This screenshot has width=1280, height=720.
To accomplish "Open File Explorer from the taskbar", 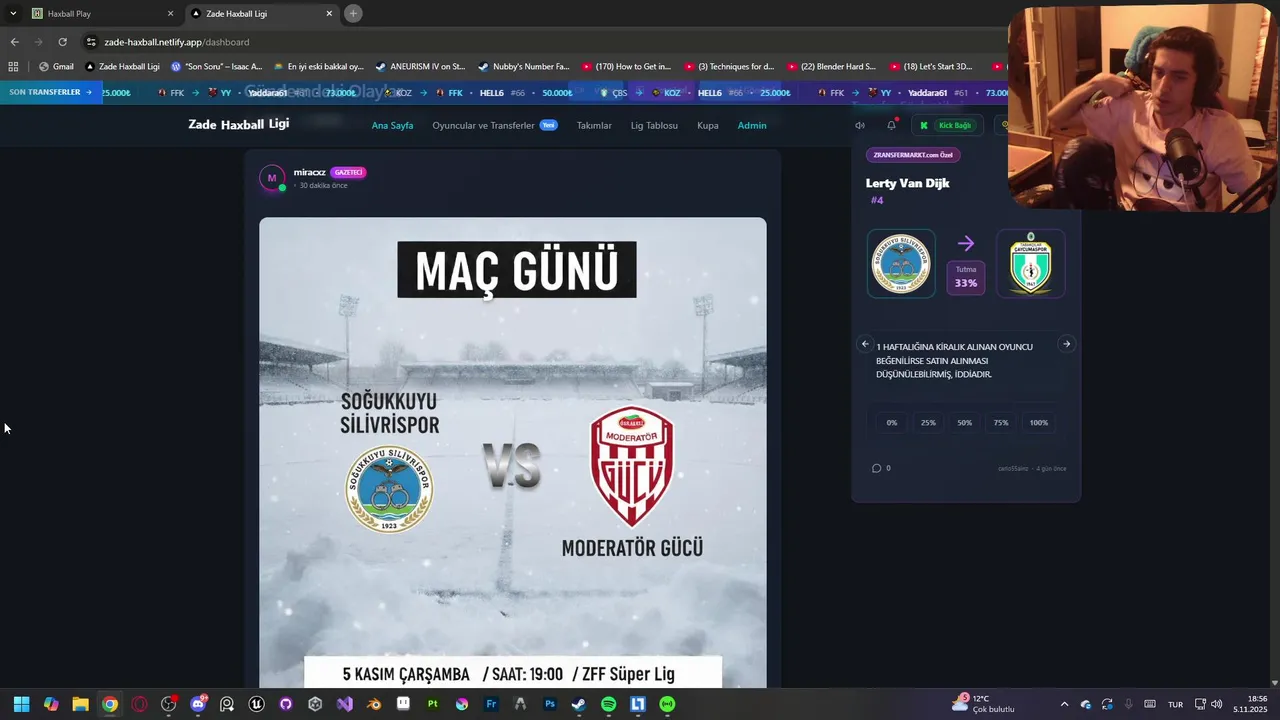I will click(x=80, y=704).
